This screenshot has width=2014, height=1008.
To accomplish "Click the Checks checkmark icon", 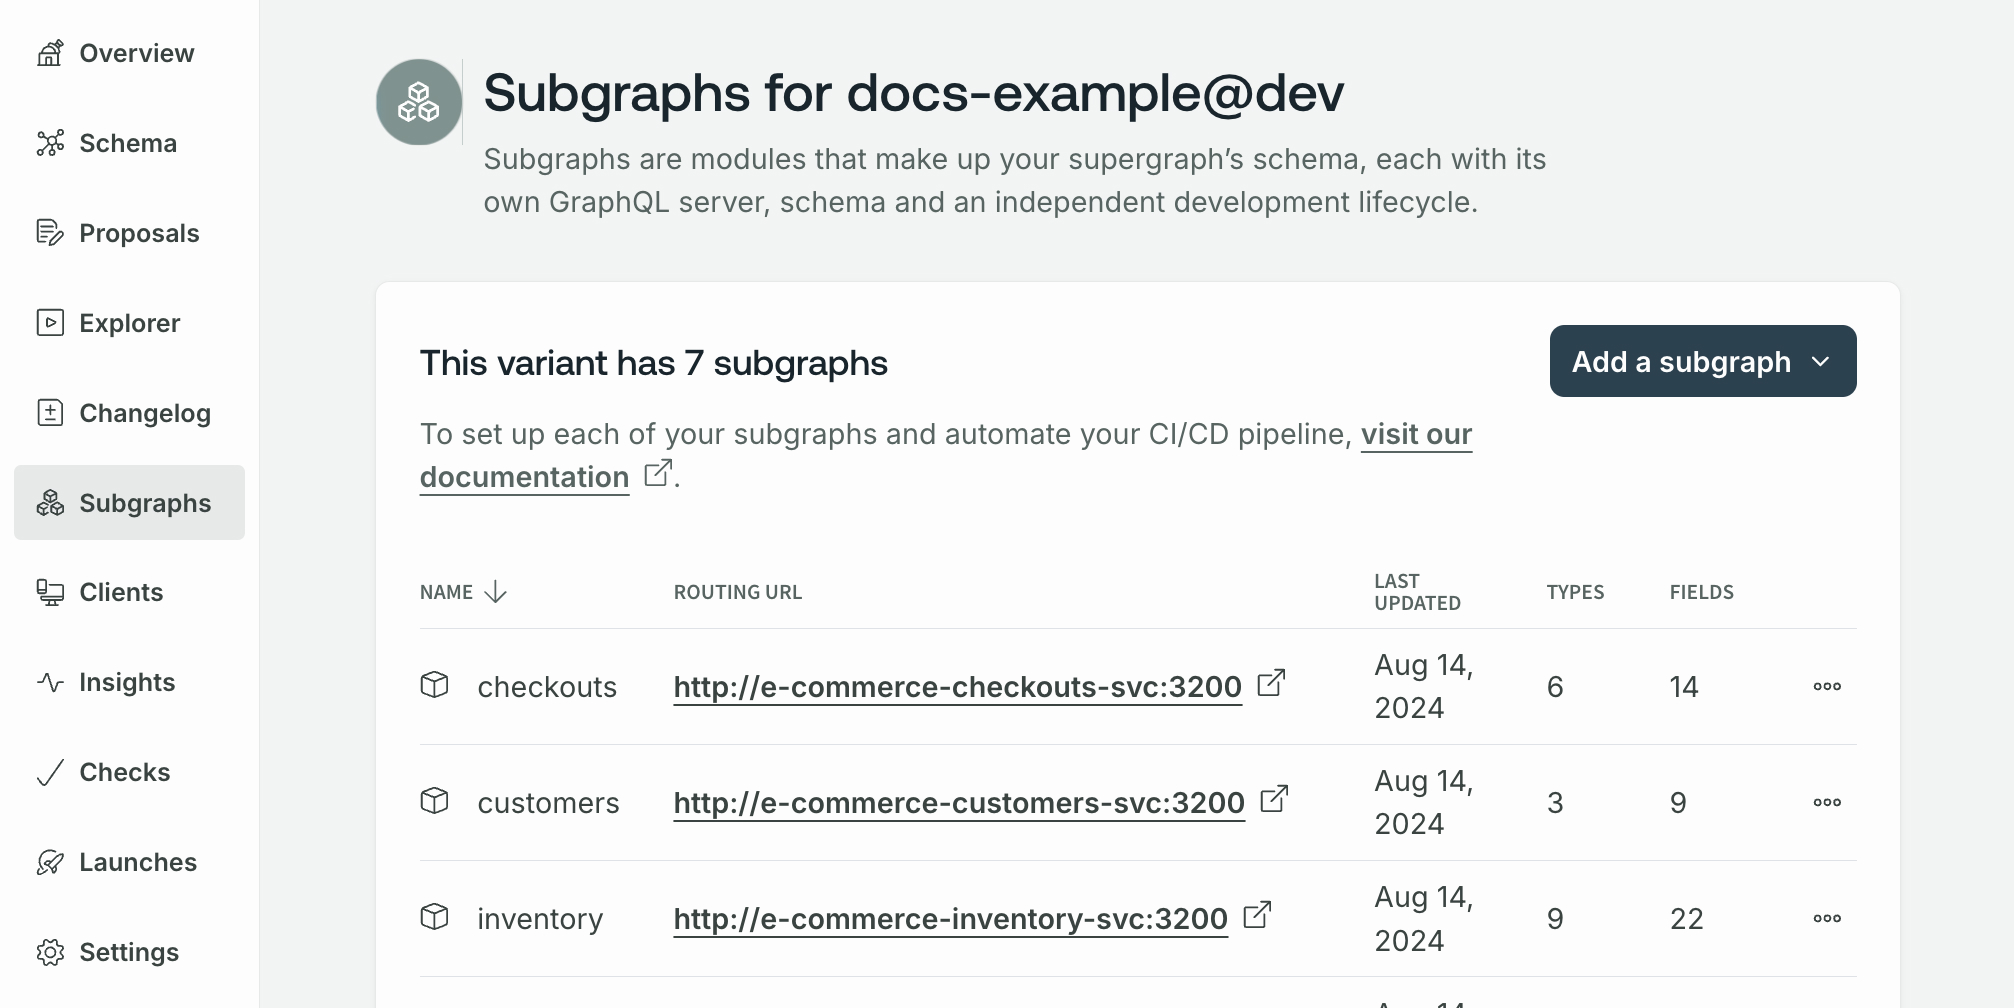I will pos(50,772).
